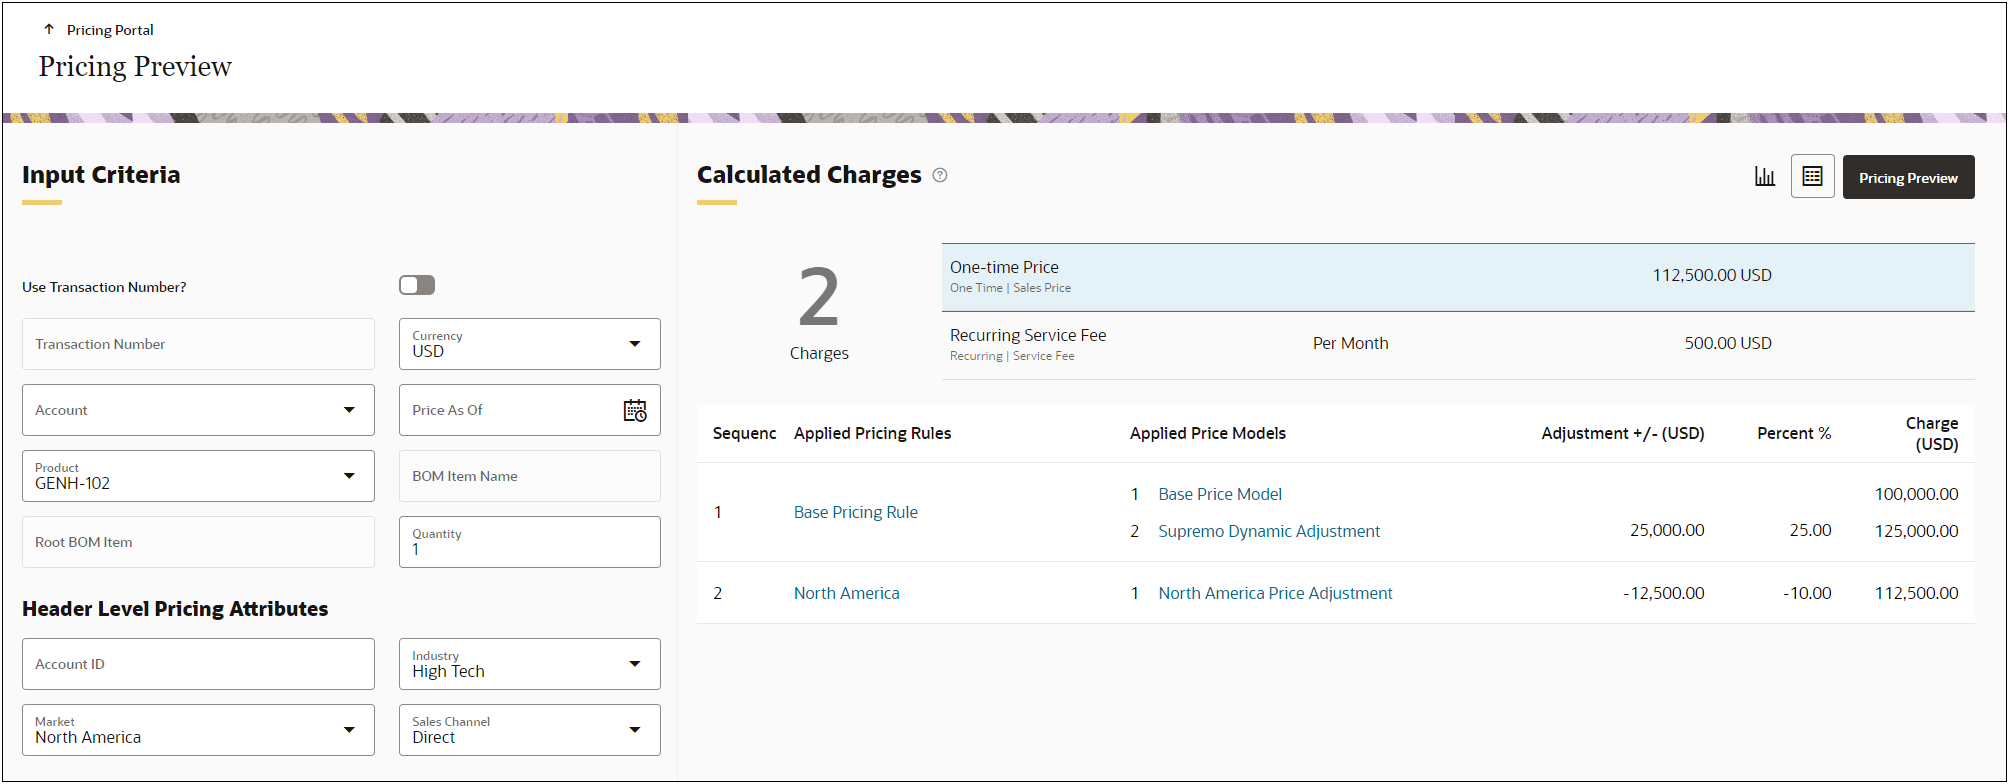Open the Base Pricing Rule link
Image resolution: width=2009 pixels, height=784 pixels.
[856, 512]
